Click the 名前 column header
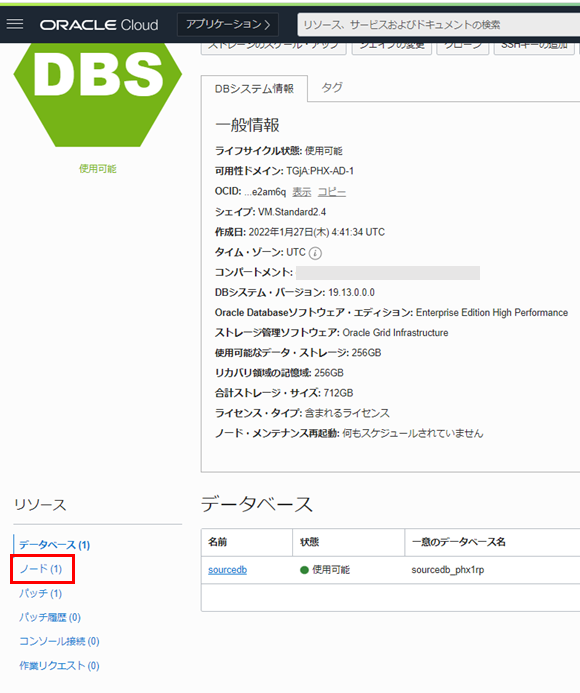Viewport: 580px width, 693px height. (247, 542)
